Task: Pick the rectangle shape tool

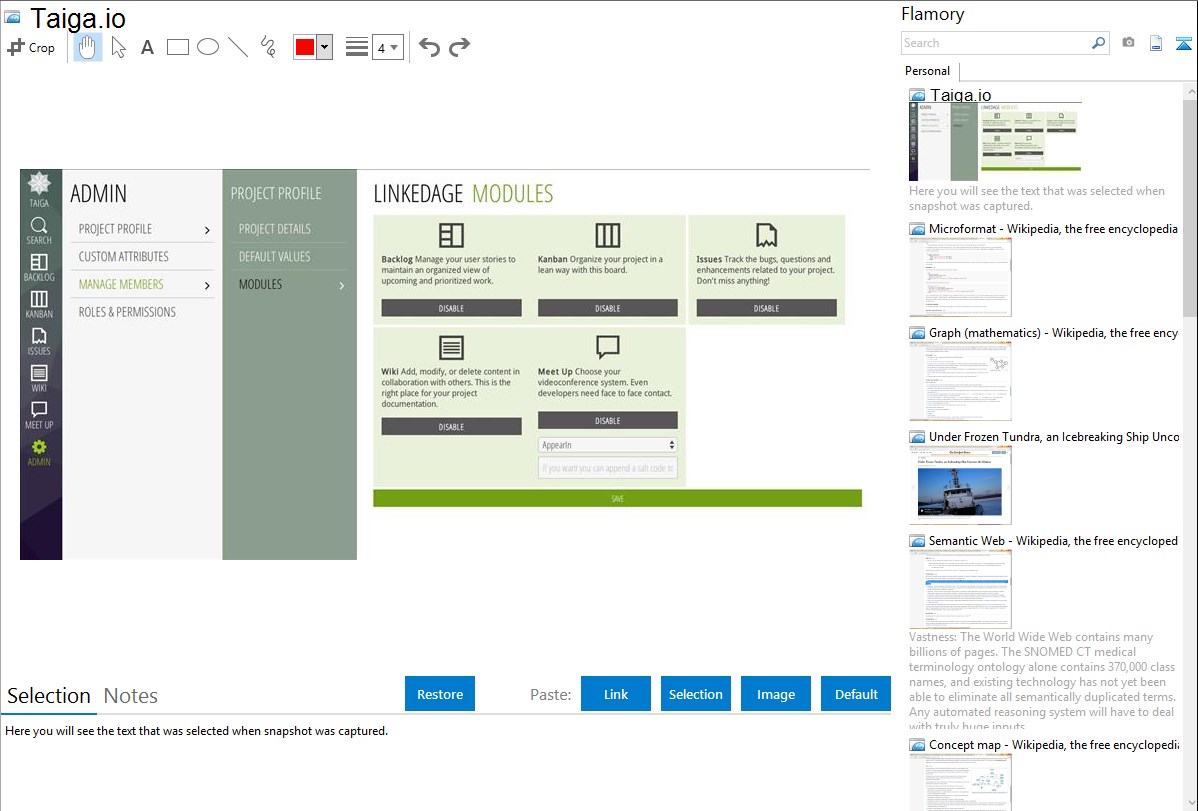Action: point(178,47)
